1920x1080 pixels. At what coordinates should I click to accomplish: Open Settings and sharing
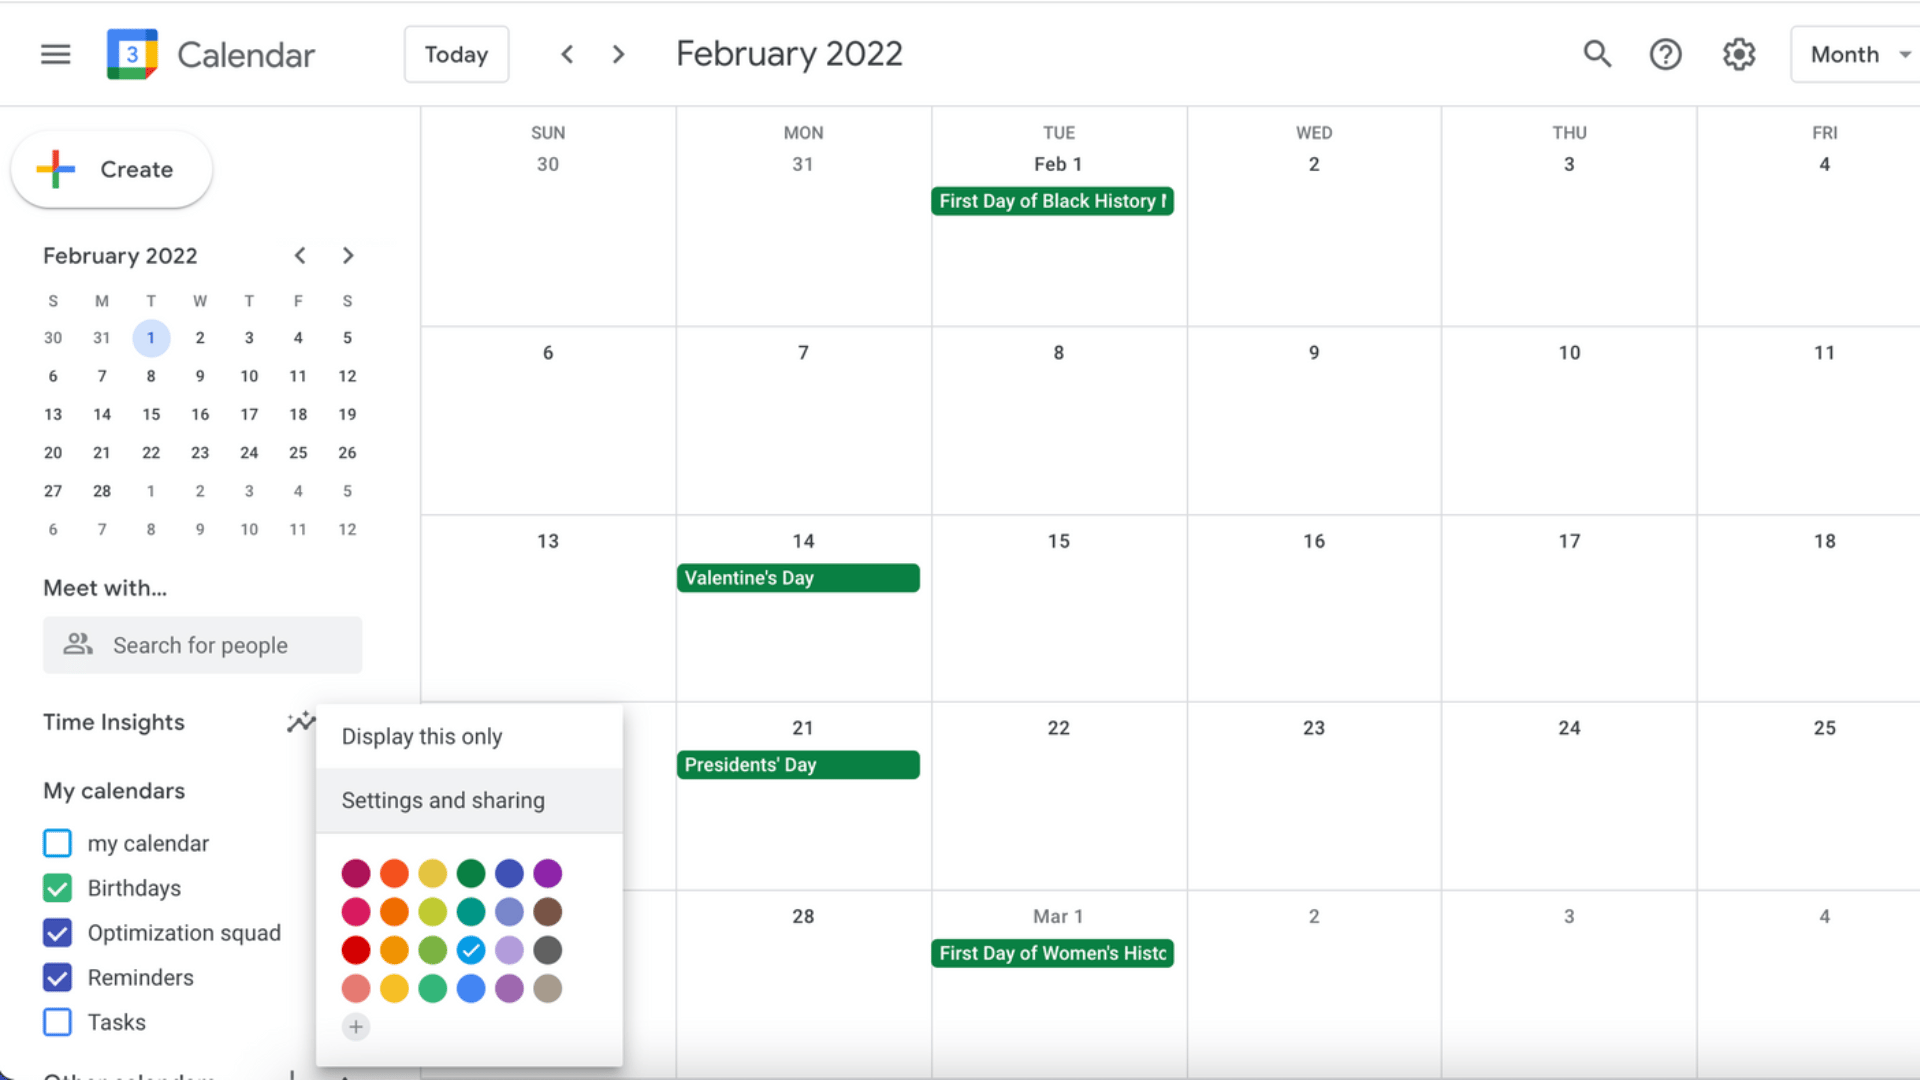pyautogui.click(x=443, y=800)
